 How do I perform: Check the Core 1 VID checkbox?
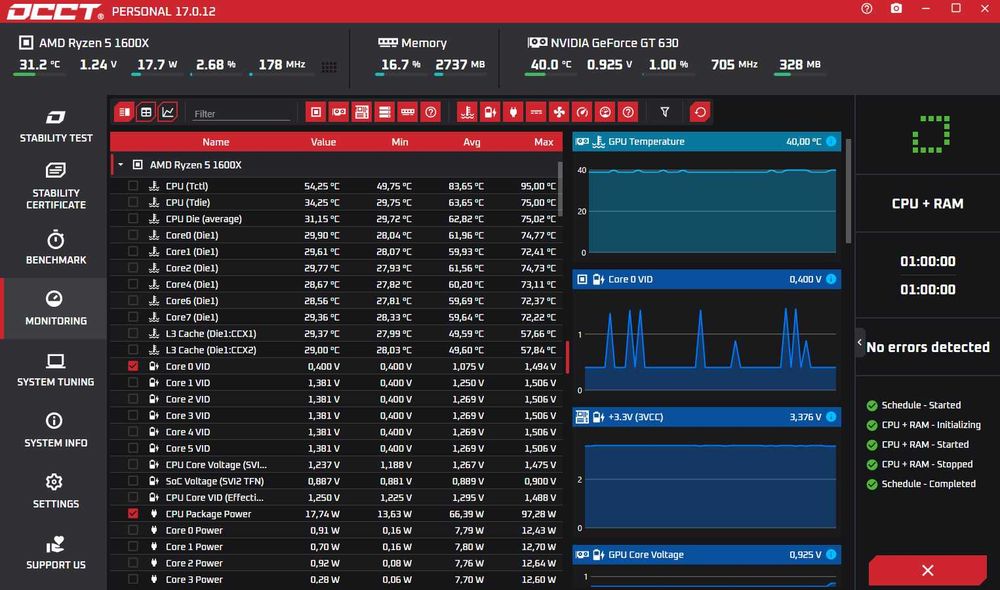click(133, 383)
